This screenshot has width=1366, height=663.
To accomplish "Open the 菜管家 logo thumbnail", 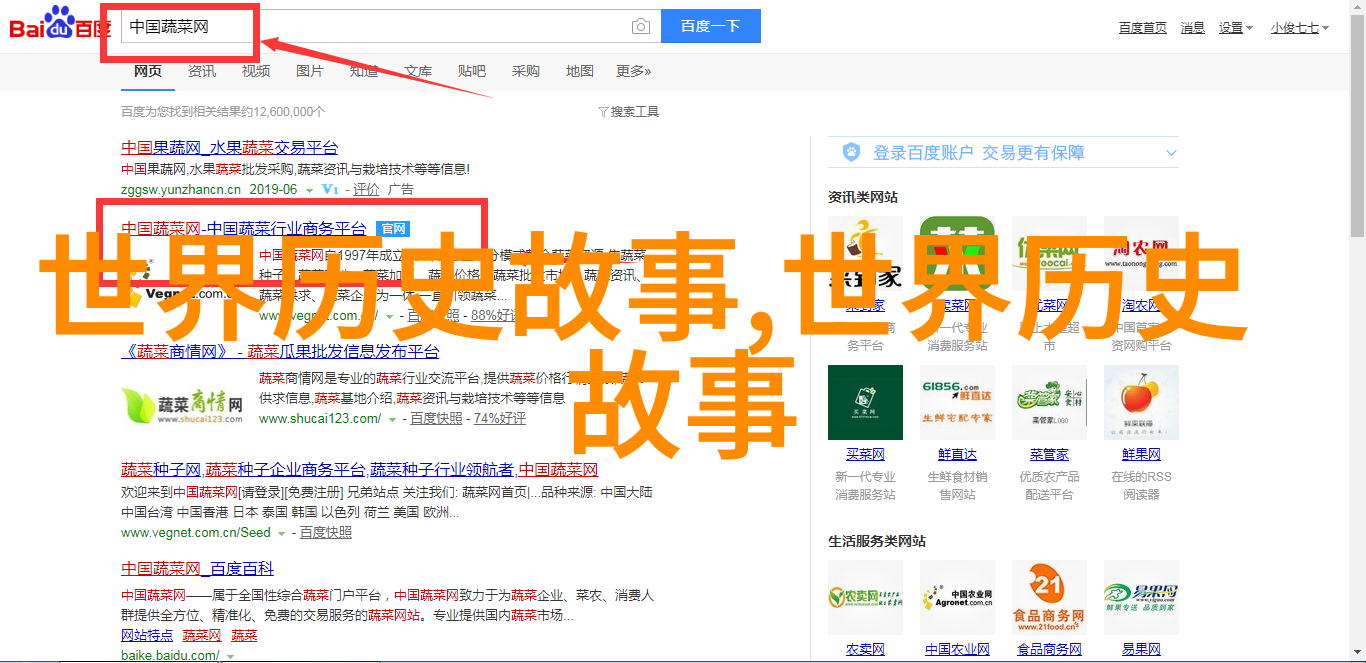I will point(1049,402).
